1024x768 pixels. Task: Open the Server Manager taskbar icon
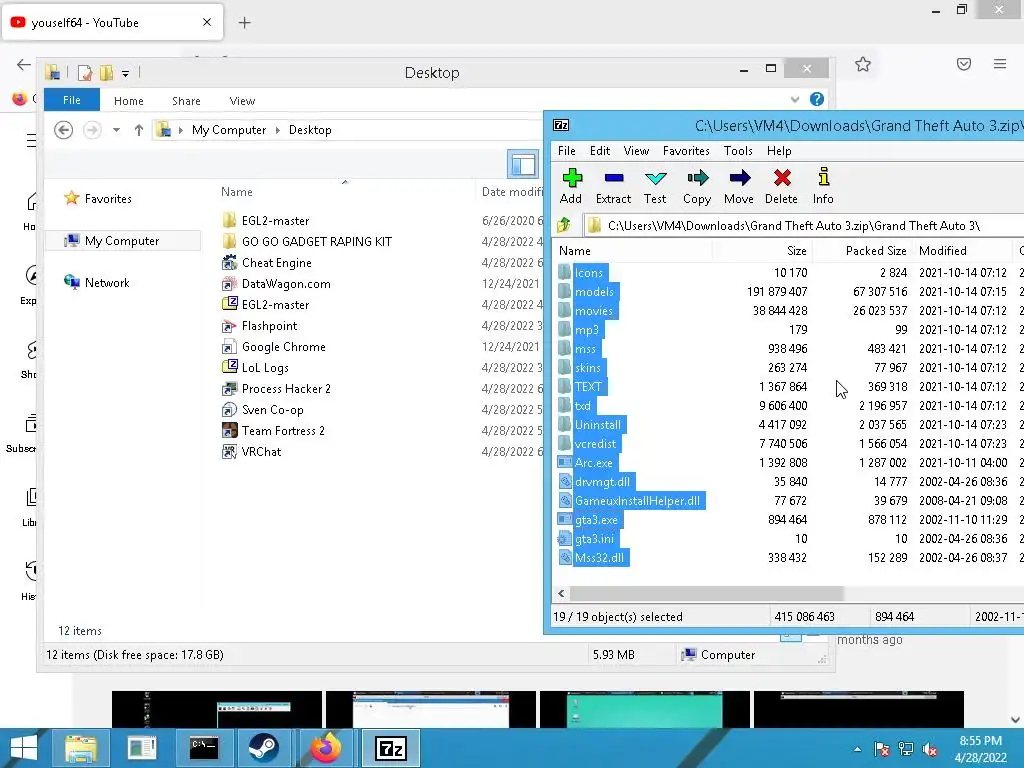[142, 748]
